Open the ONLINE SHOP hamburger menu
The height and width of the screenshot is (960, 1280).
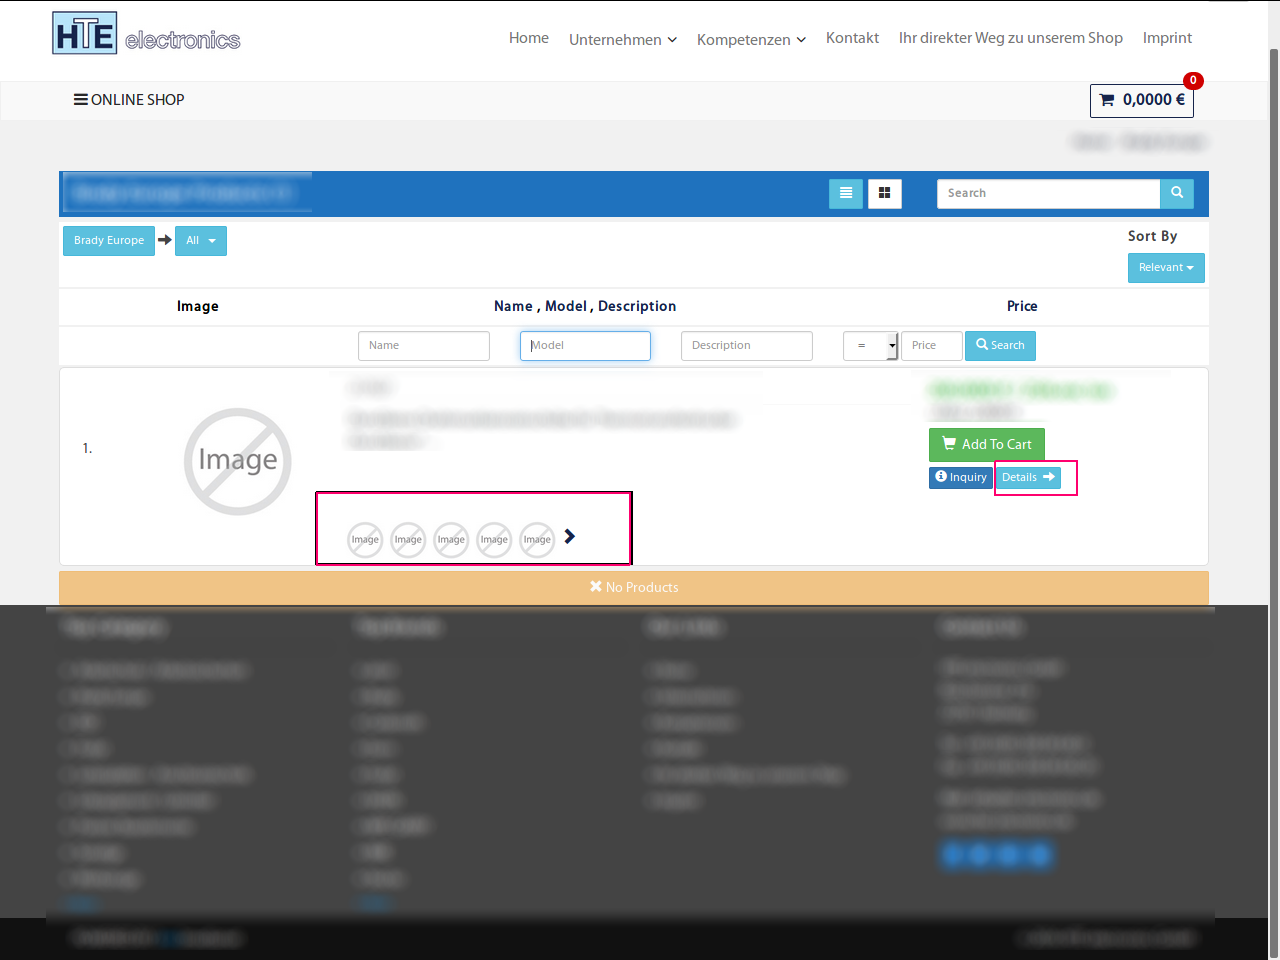[x=129, y=100]
